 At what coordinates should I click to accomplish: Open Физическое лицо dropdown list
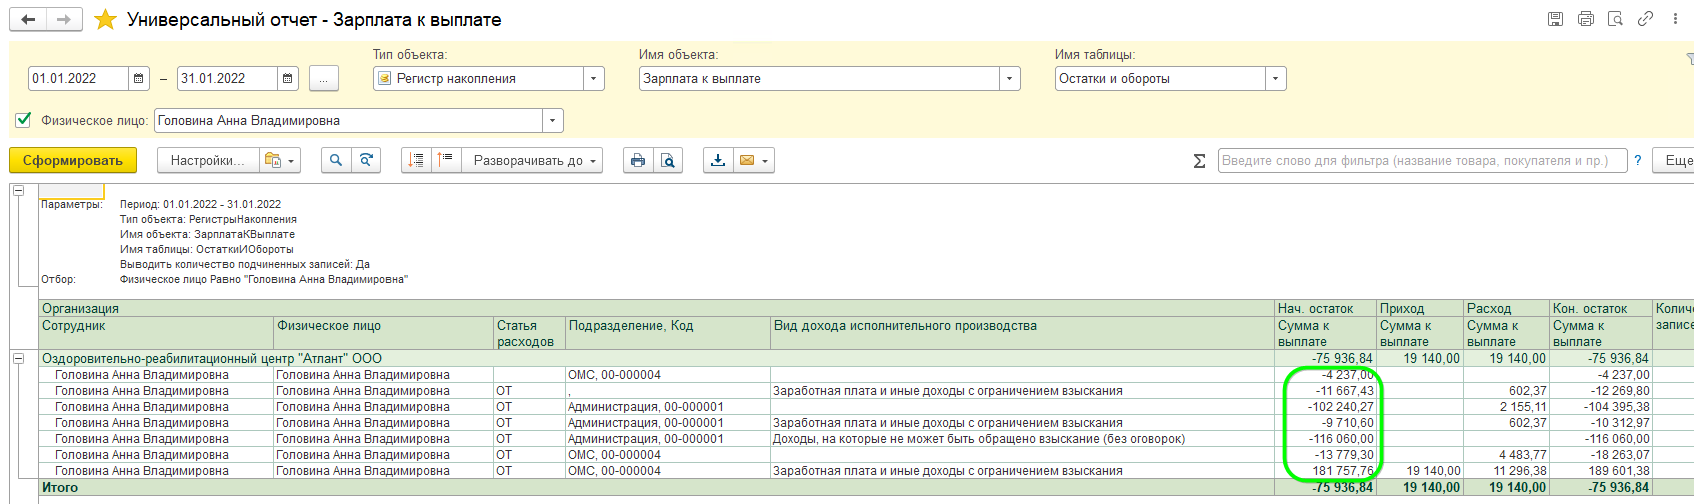pos(553,120)
